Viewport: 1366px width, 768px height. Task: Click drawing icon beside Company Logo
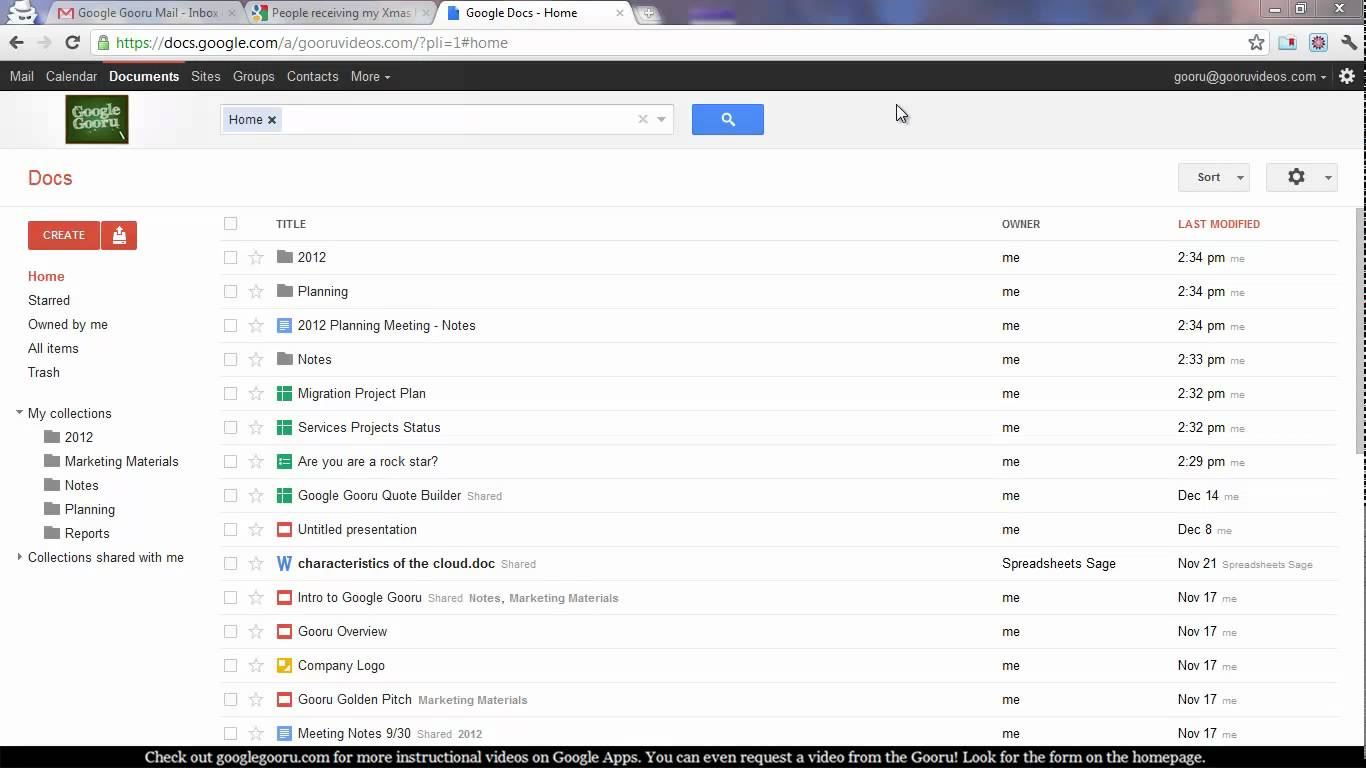[284, 665]
